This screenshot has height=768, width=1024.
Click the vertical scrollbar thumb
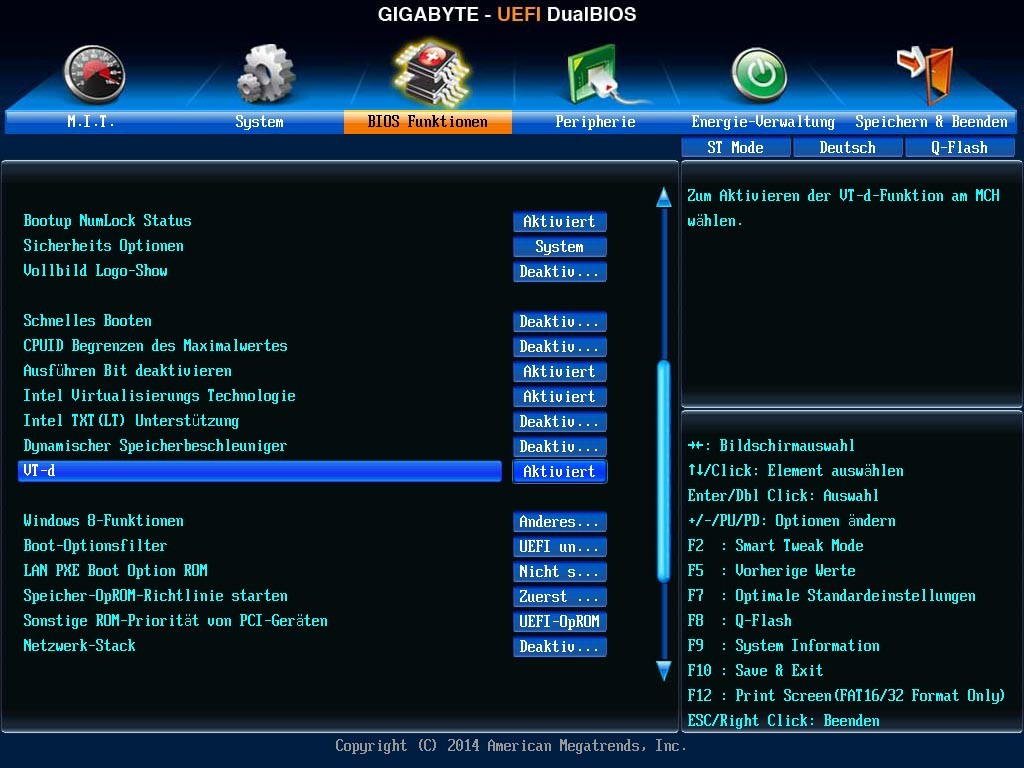[664, 470]
